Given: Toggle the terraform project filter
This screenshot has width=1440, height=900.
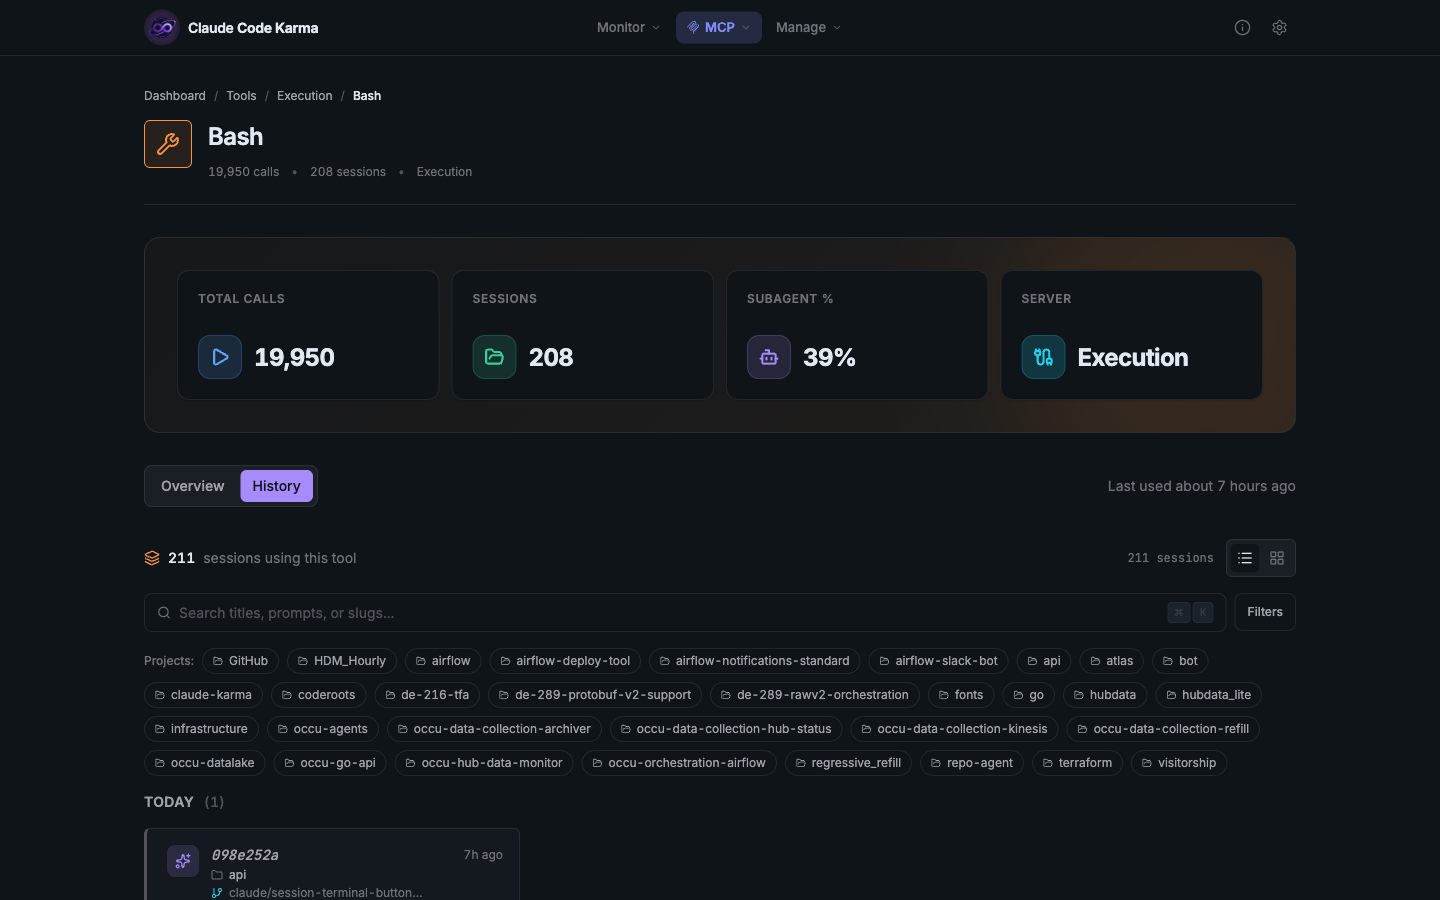Looking at the screenshot, I should pos(1077,763).
